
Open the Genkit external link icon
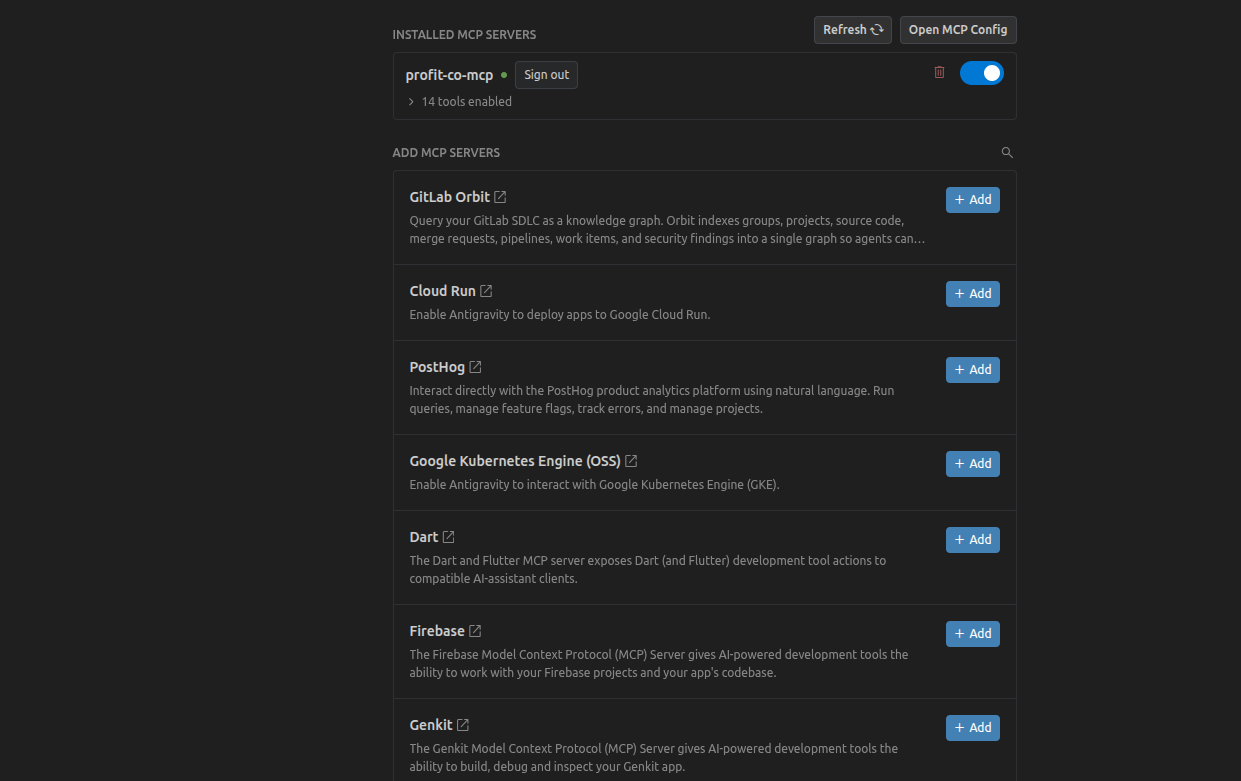point(463,725)
